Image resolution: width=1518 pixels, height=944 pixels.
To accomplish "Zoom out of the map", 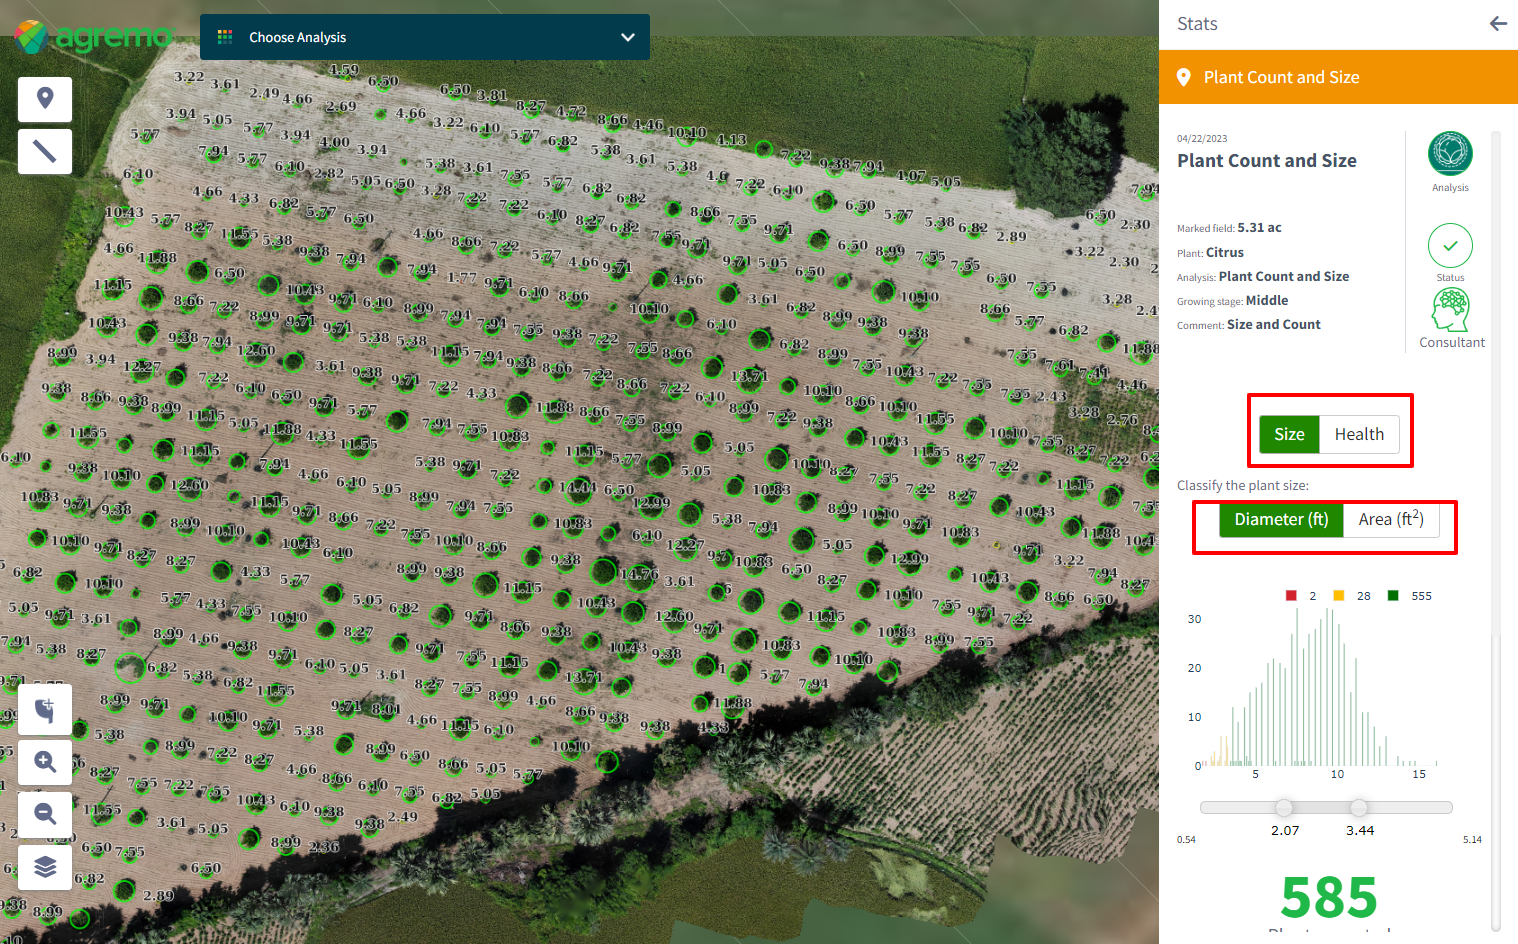I will [45, 814].
